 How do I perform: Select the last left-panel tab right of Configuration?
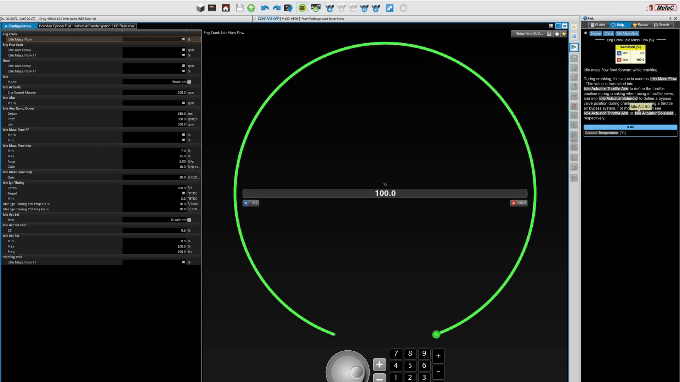124,26
